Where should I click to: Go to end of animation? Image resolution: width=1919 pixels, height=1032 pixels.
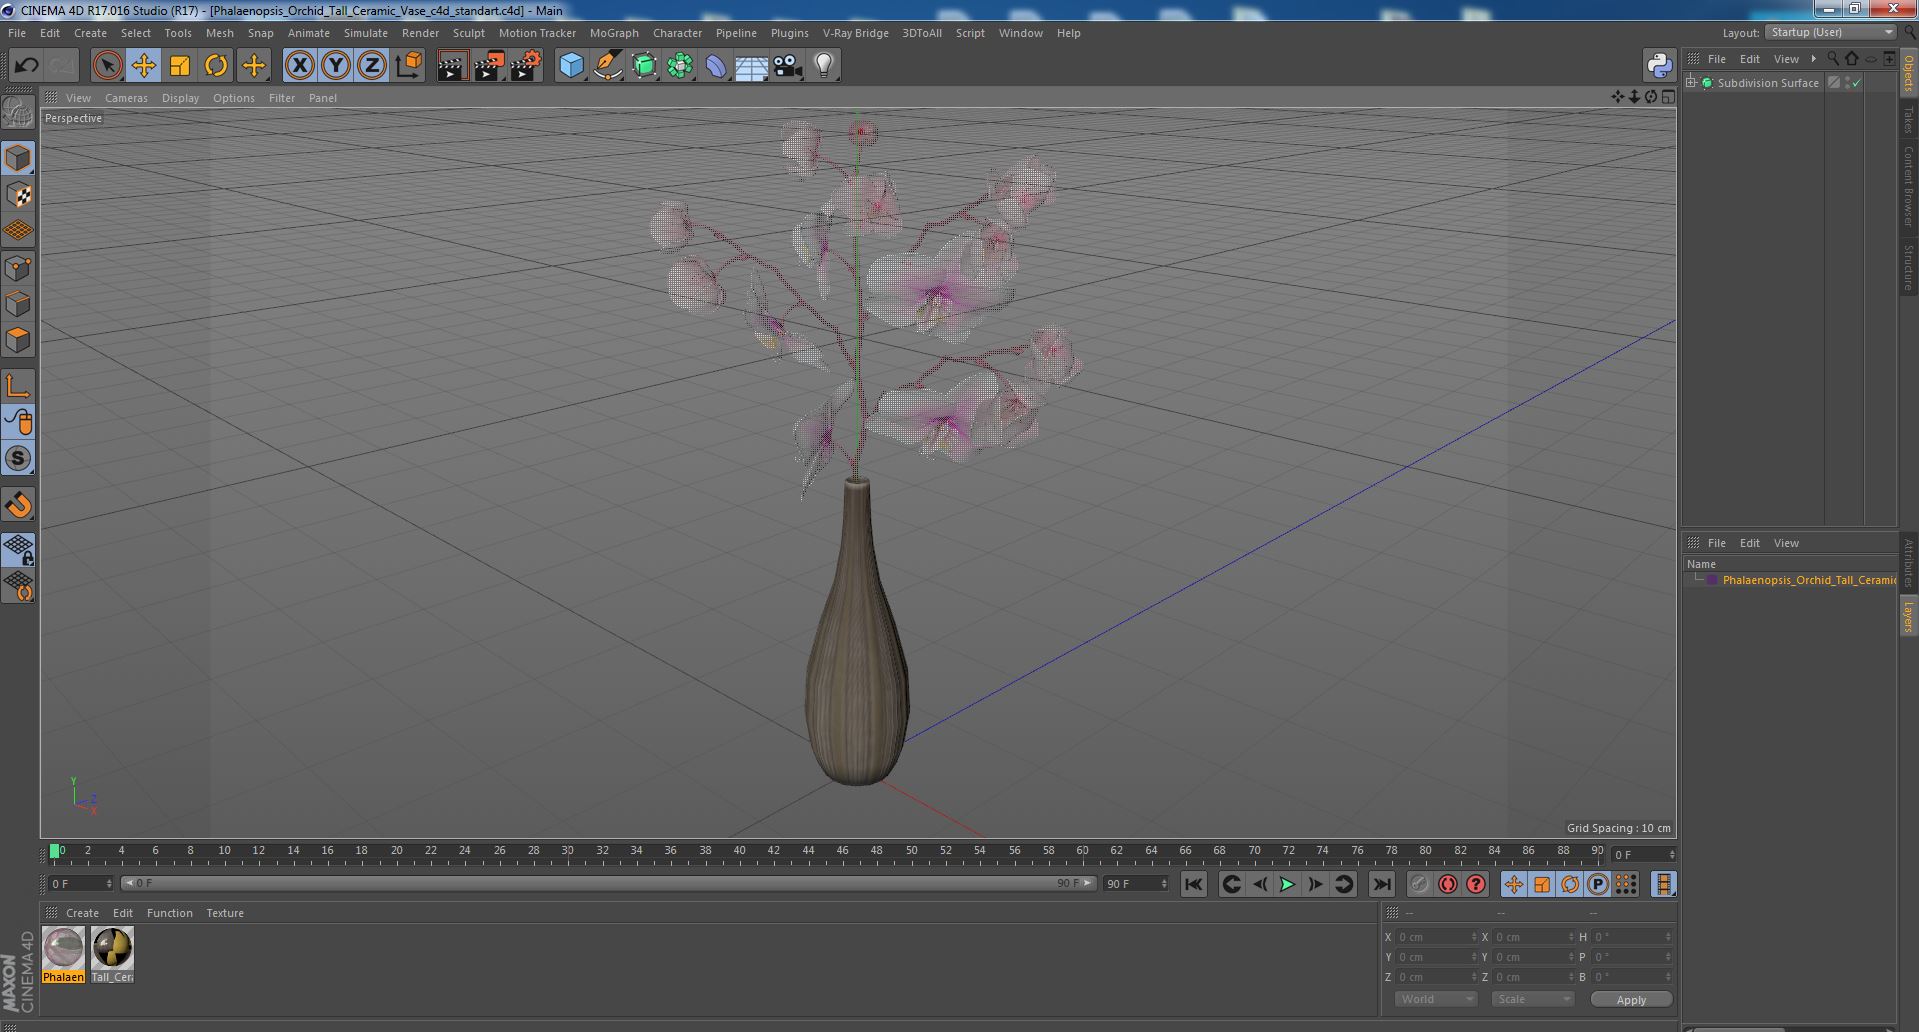click(x=1382, y=884)
